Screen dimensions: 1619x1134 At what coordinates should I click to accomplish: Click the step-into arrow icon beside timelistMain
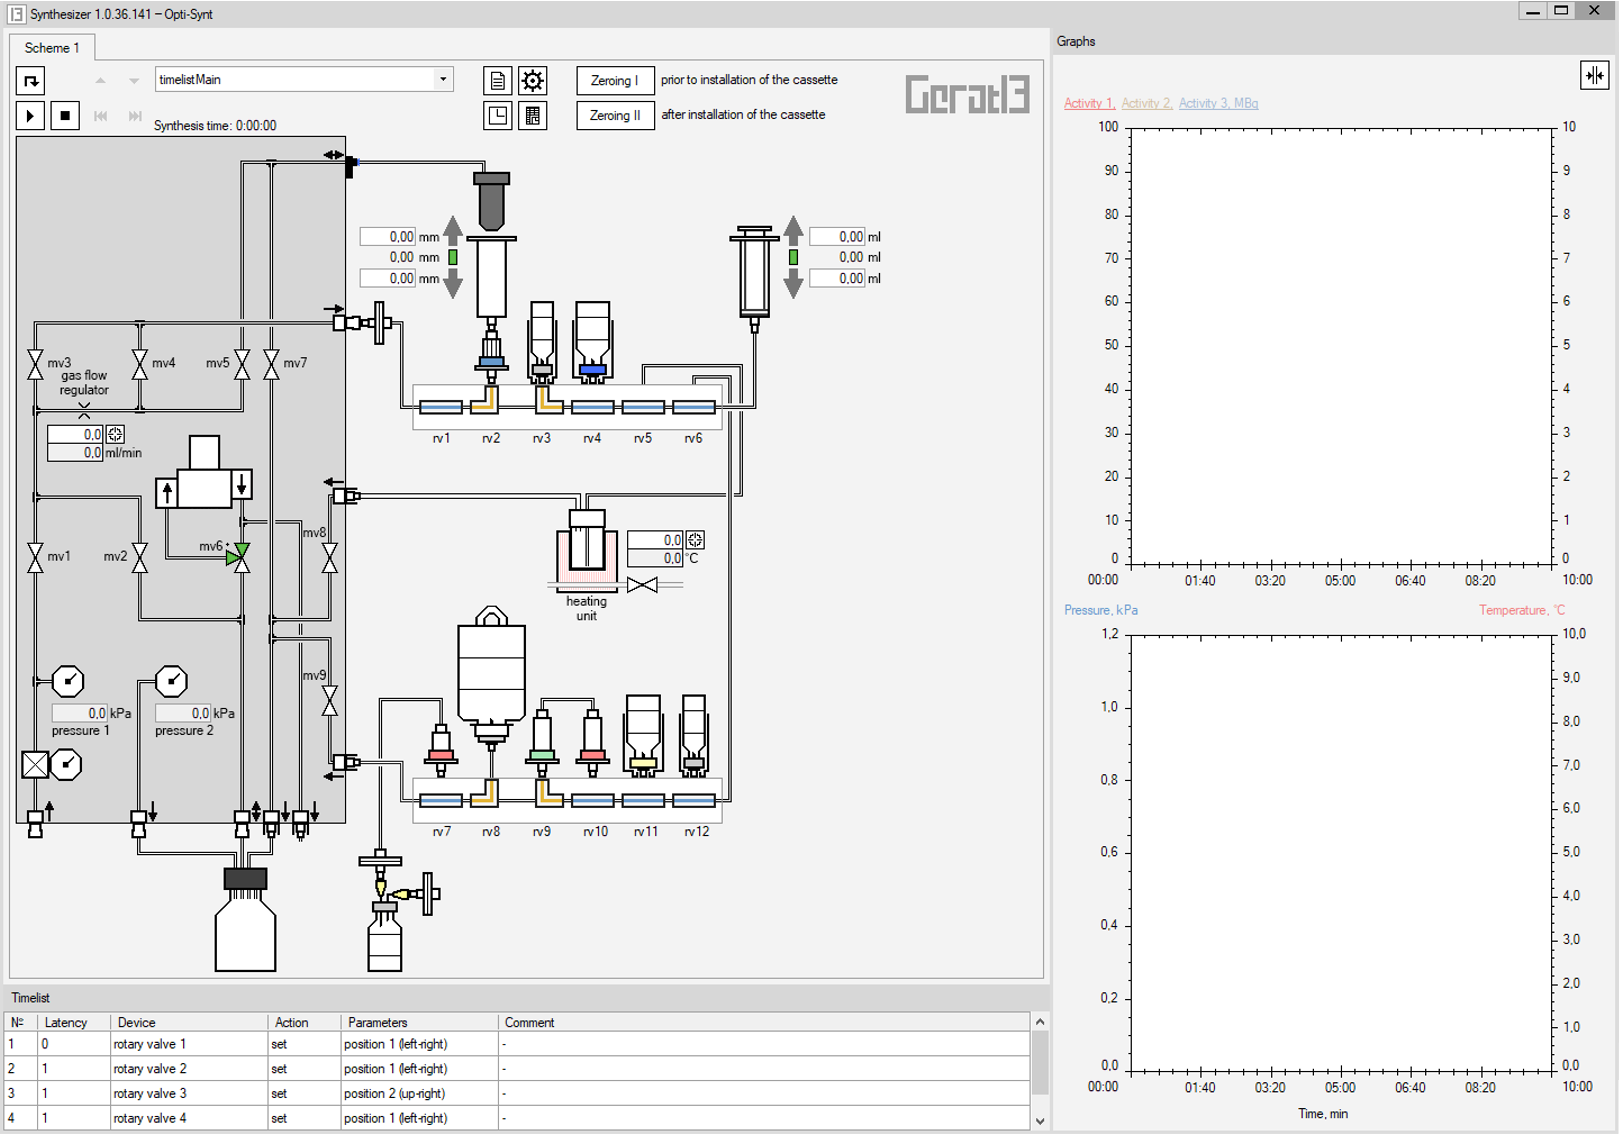point(30,80)
